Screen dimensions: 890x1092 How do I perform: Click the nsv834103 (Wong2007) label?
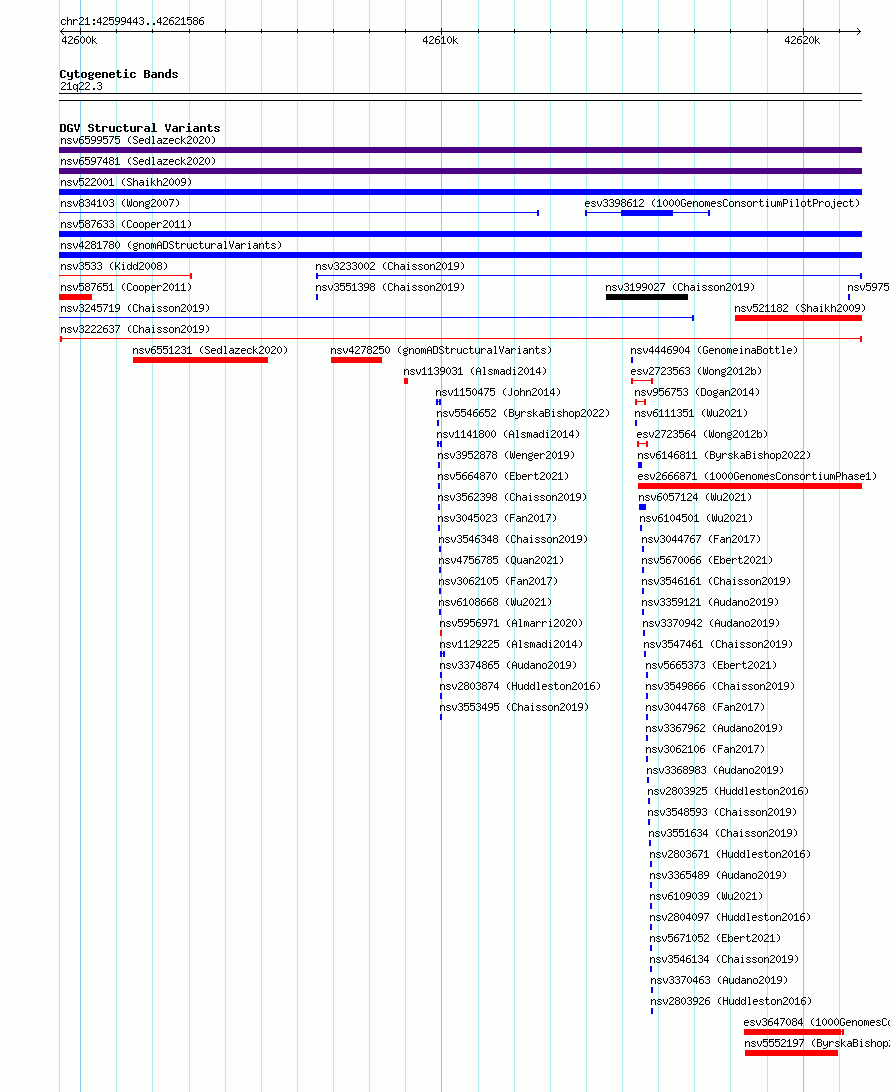[120, 203]
